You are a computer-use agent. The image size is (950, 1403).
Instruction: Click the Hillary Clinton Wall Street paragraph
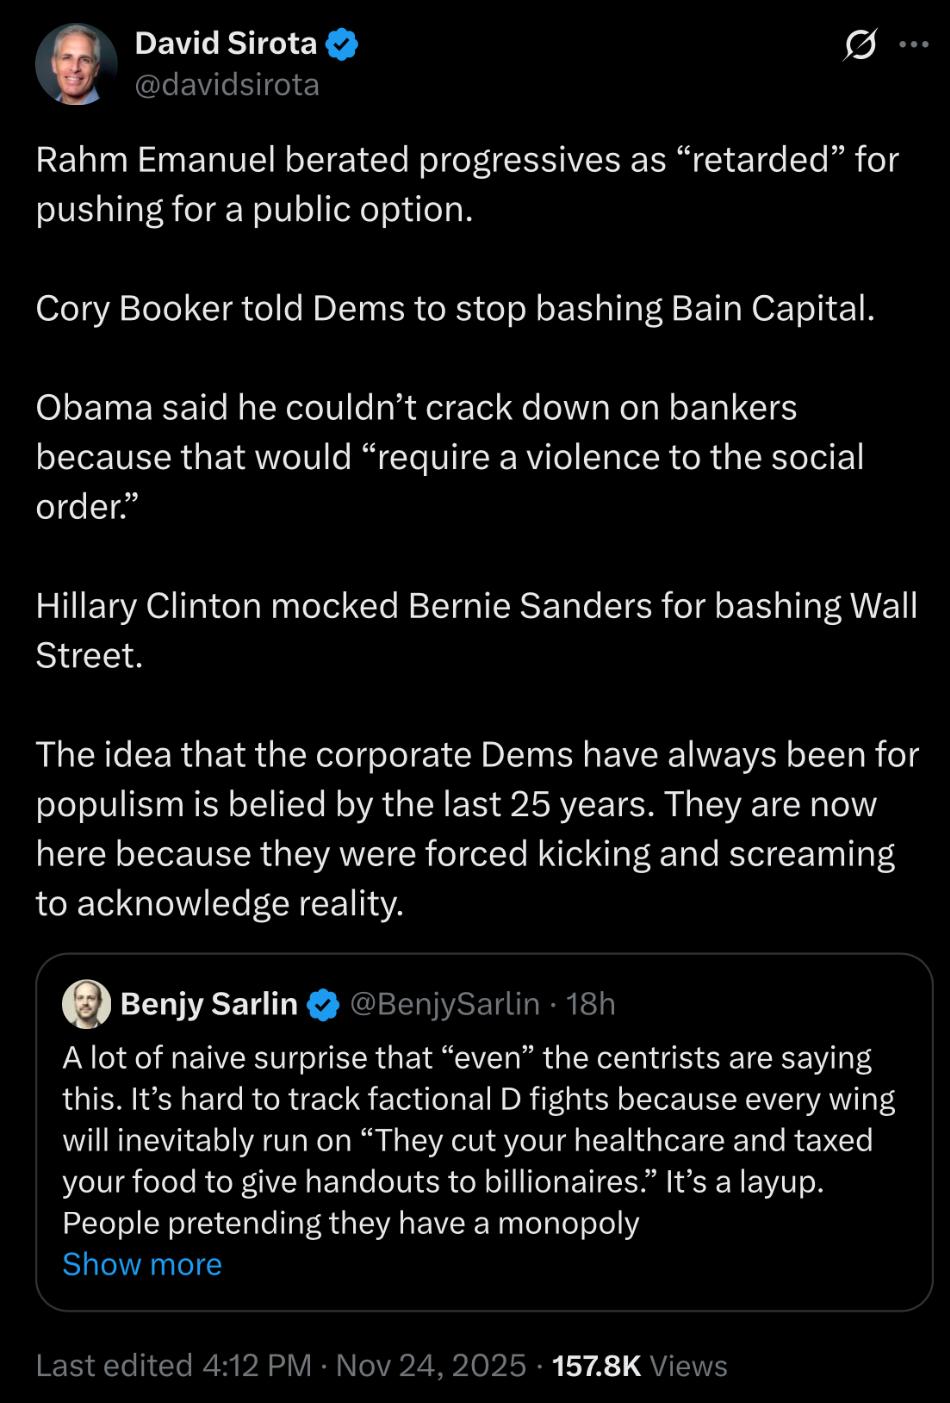(476, 630)
